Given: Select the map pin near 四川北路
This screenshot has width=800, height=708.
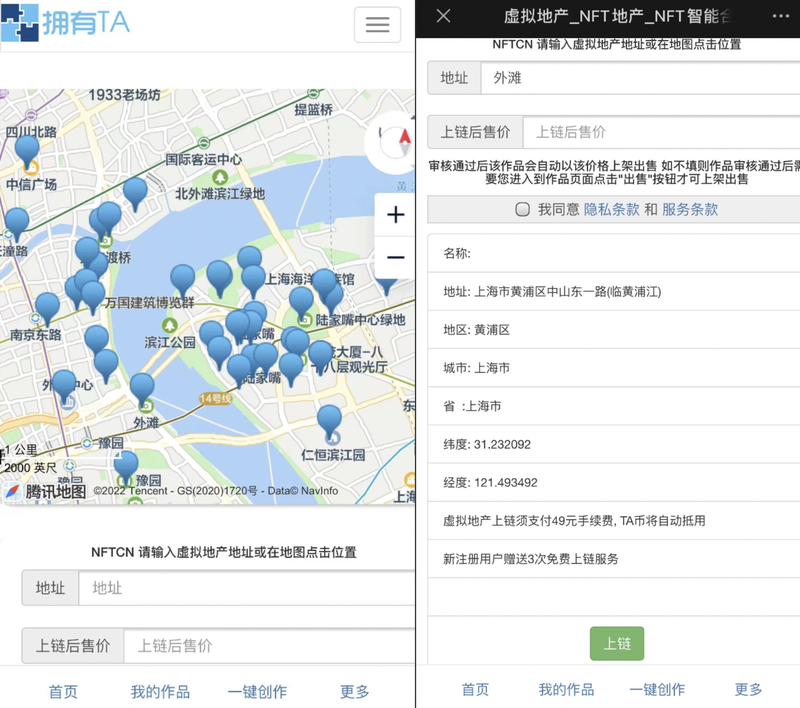Looking at the screenshot, I should pos(27,151).
